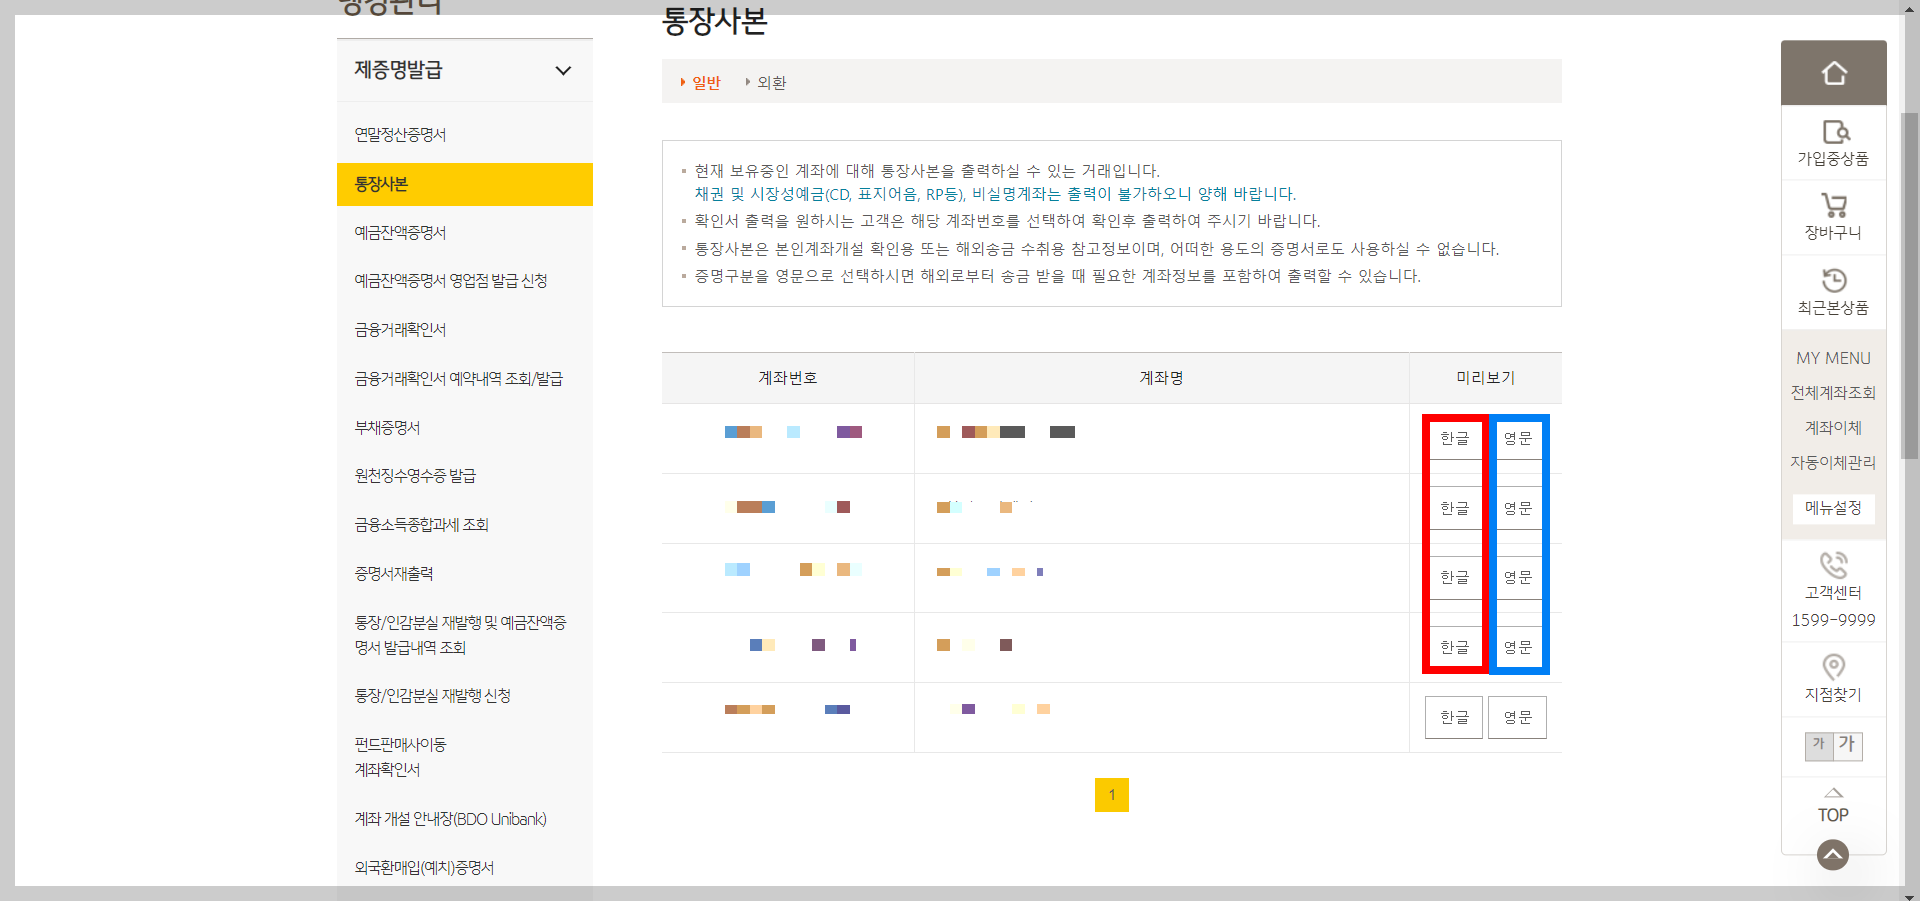1920x901 pixels.
Task: Enlarge text with the big 가 icon
Action: pos(1846,745)
